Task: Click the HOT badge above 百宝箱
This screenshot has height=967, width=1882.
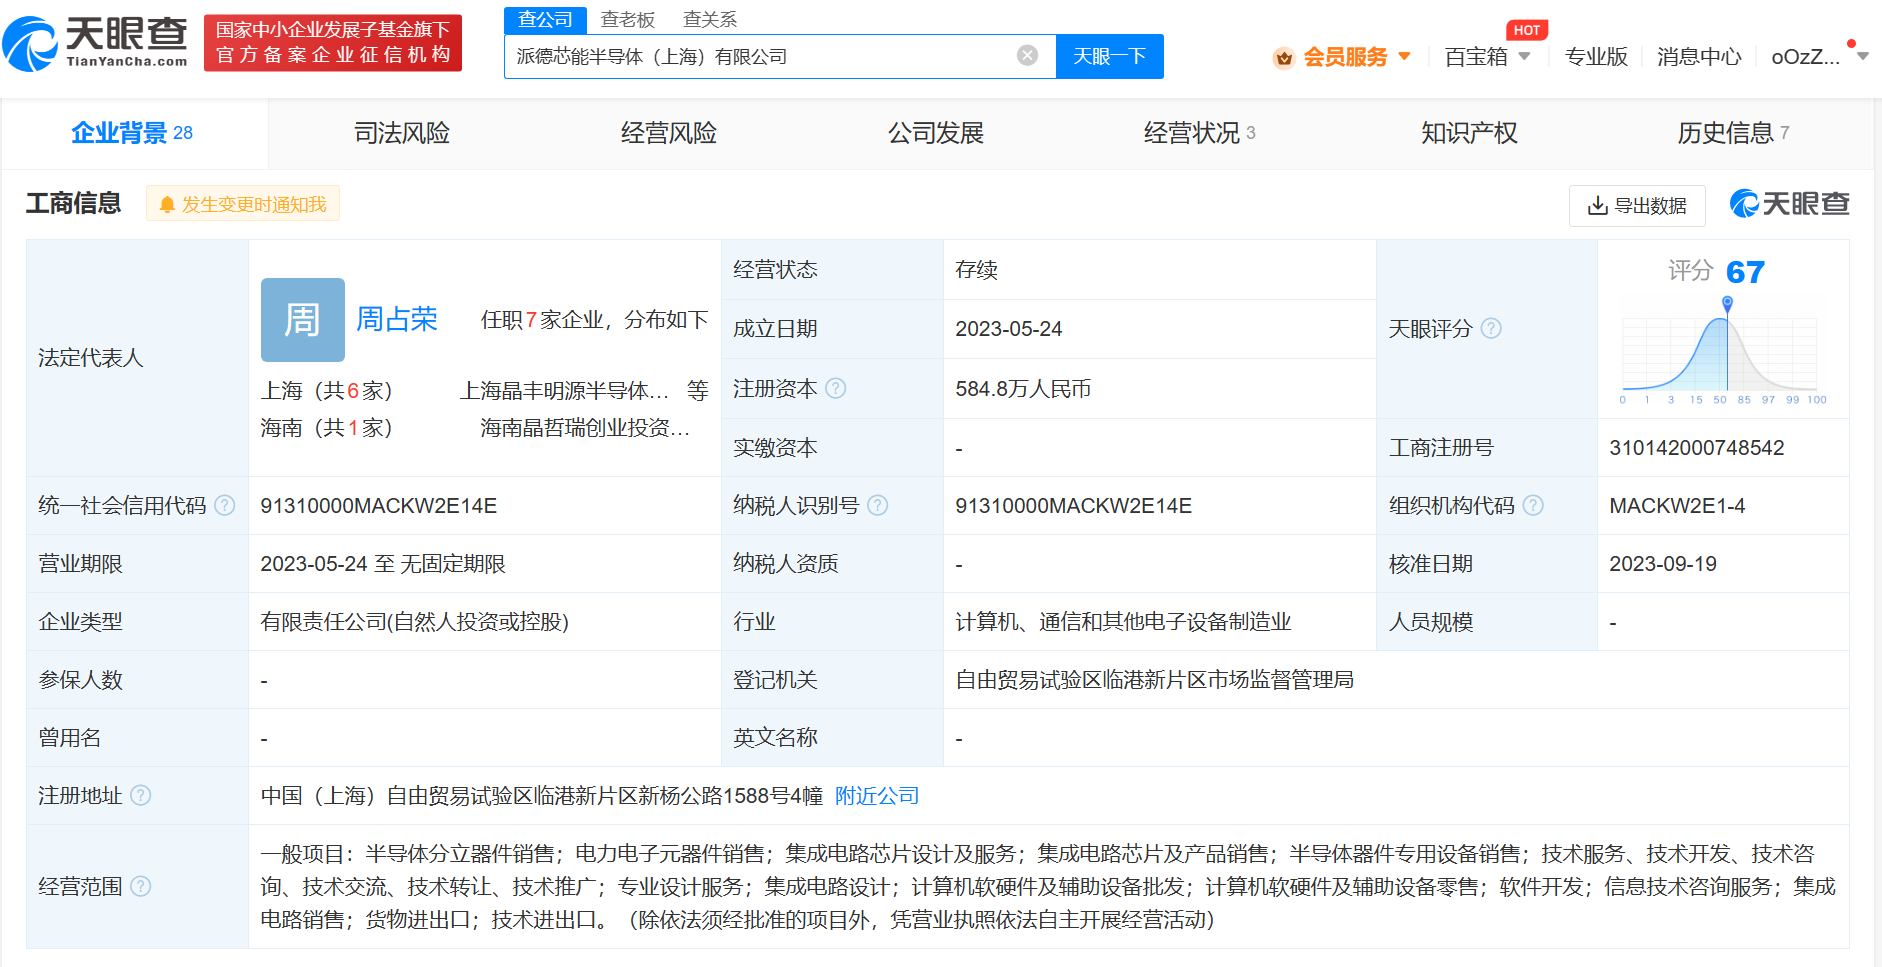Action: click(x=1527, y=30)
